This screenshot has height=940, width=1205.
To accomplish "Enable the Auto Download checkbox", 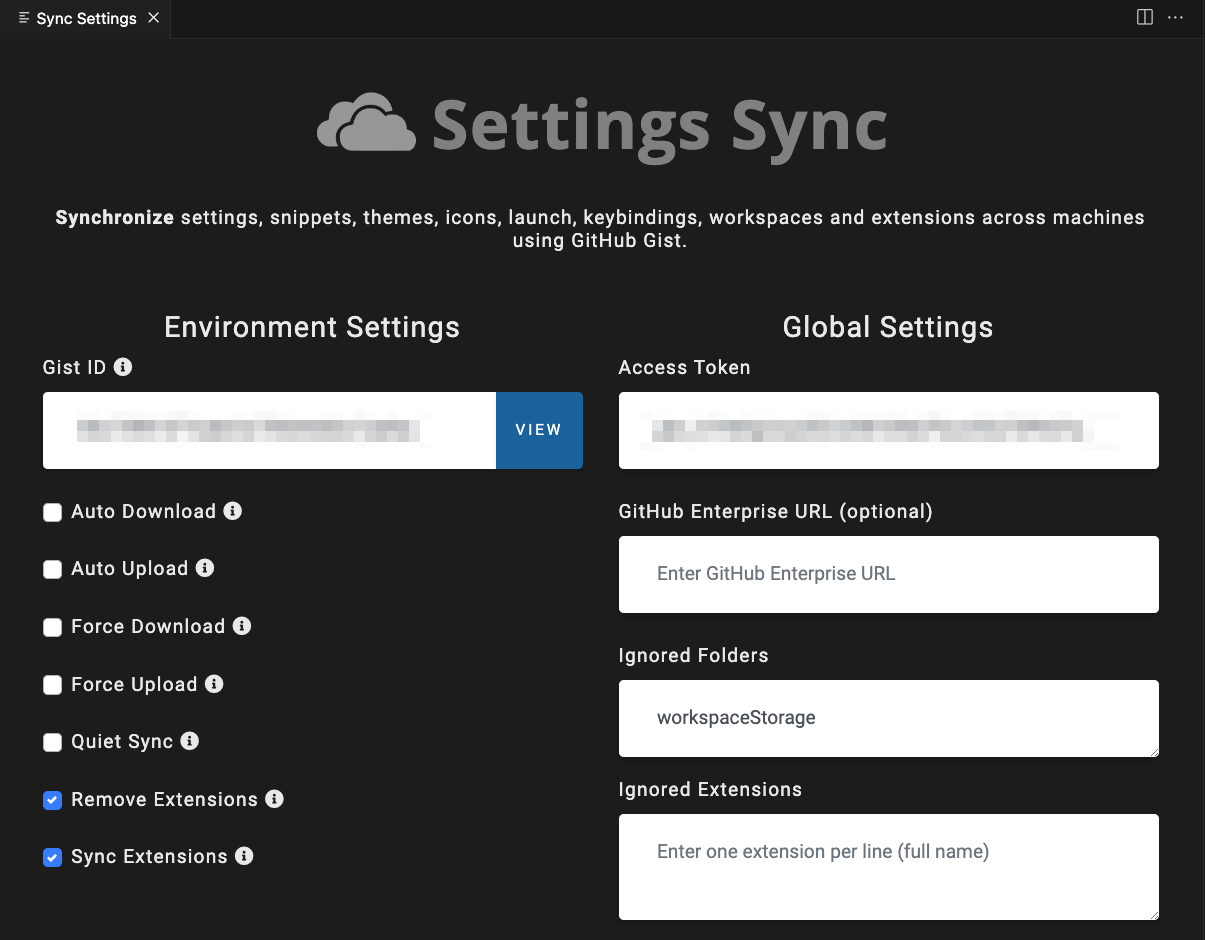I will (52, 513).
